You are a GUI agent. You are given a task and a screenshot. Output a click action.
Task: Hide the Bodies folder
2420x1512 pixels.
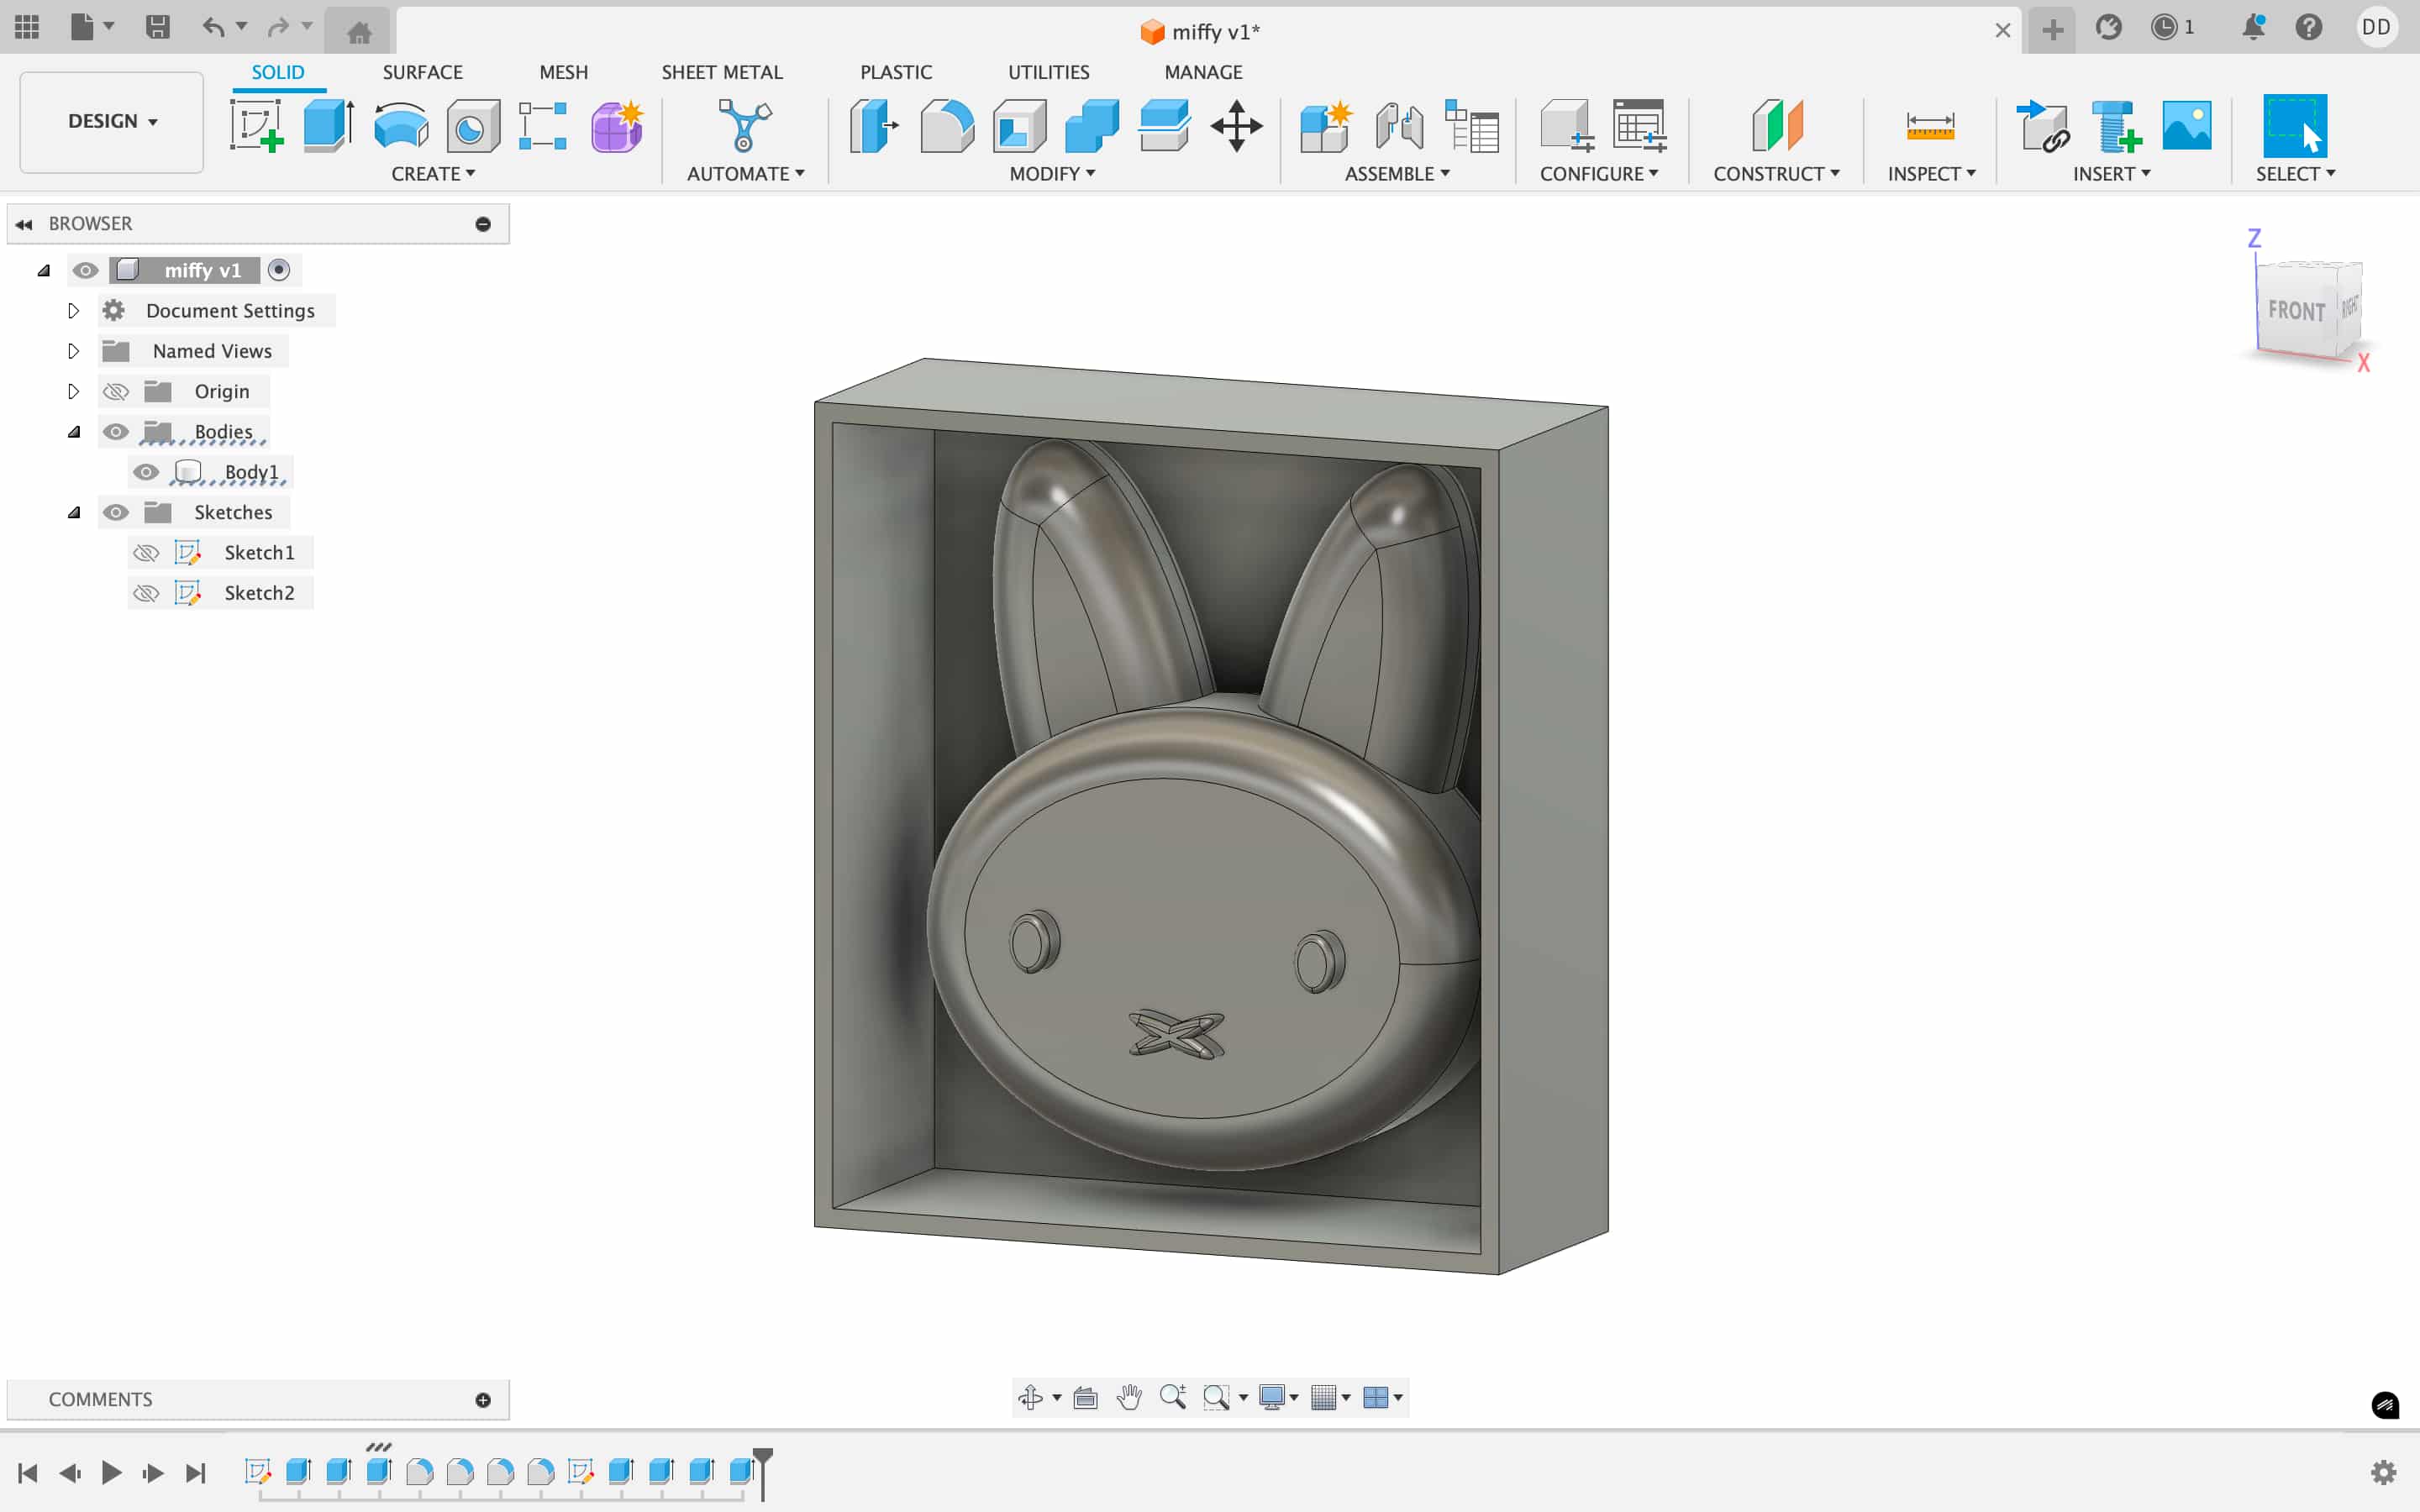coord(116,431)
